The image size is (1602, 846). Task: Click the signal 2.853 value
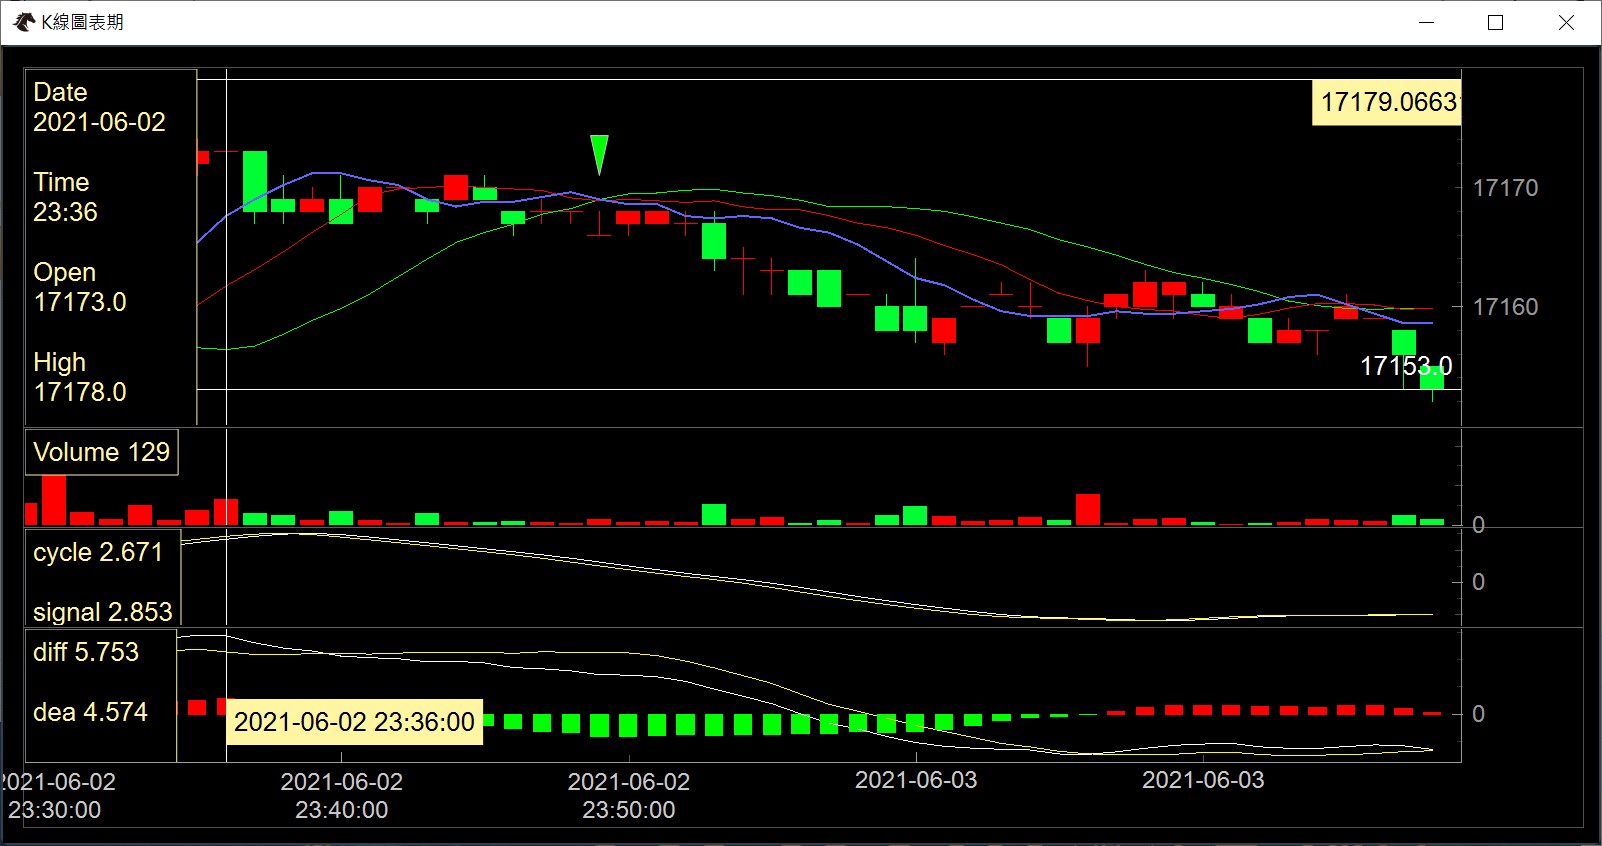tap(103, 611)
